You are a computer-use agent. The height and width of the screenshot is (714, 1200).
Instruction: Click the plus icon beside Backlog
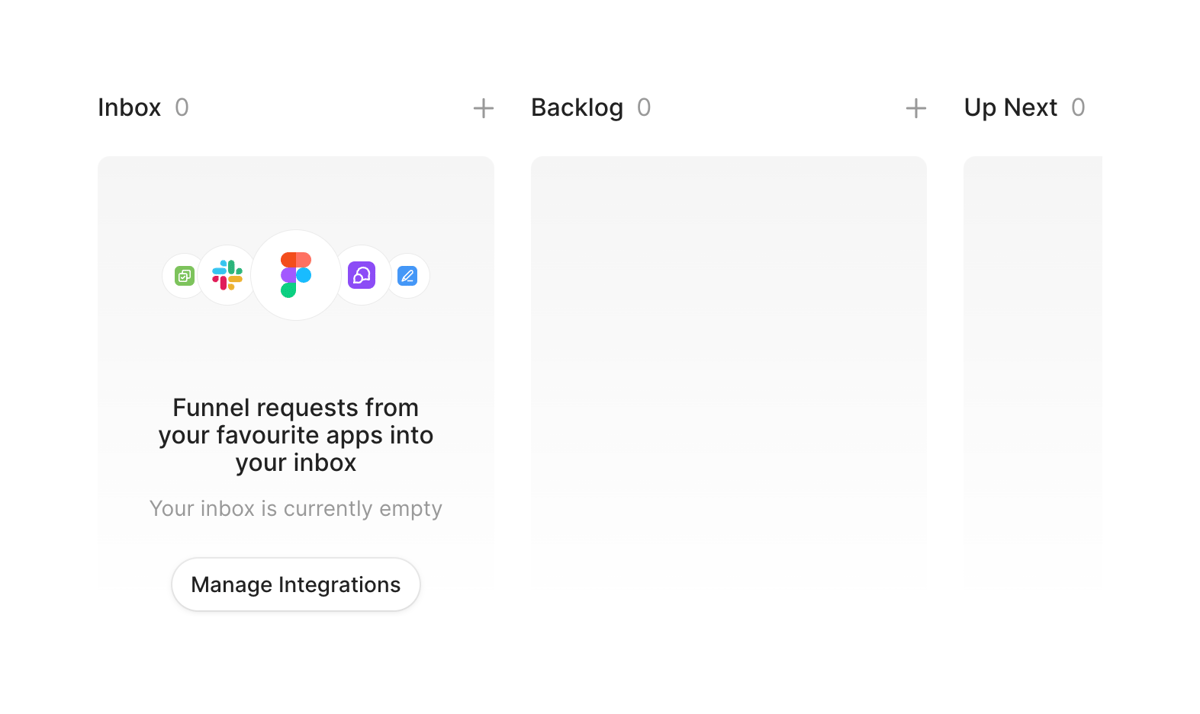916,107
